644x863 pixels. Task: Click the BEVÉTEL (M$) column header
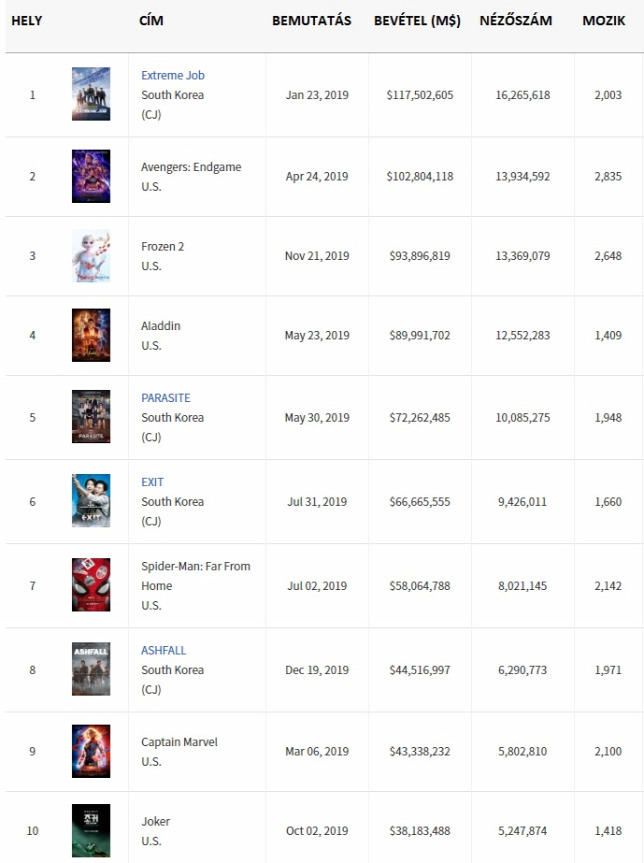coord(417,21)
